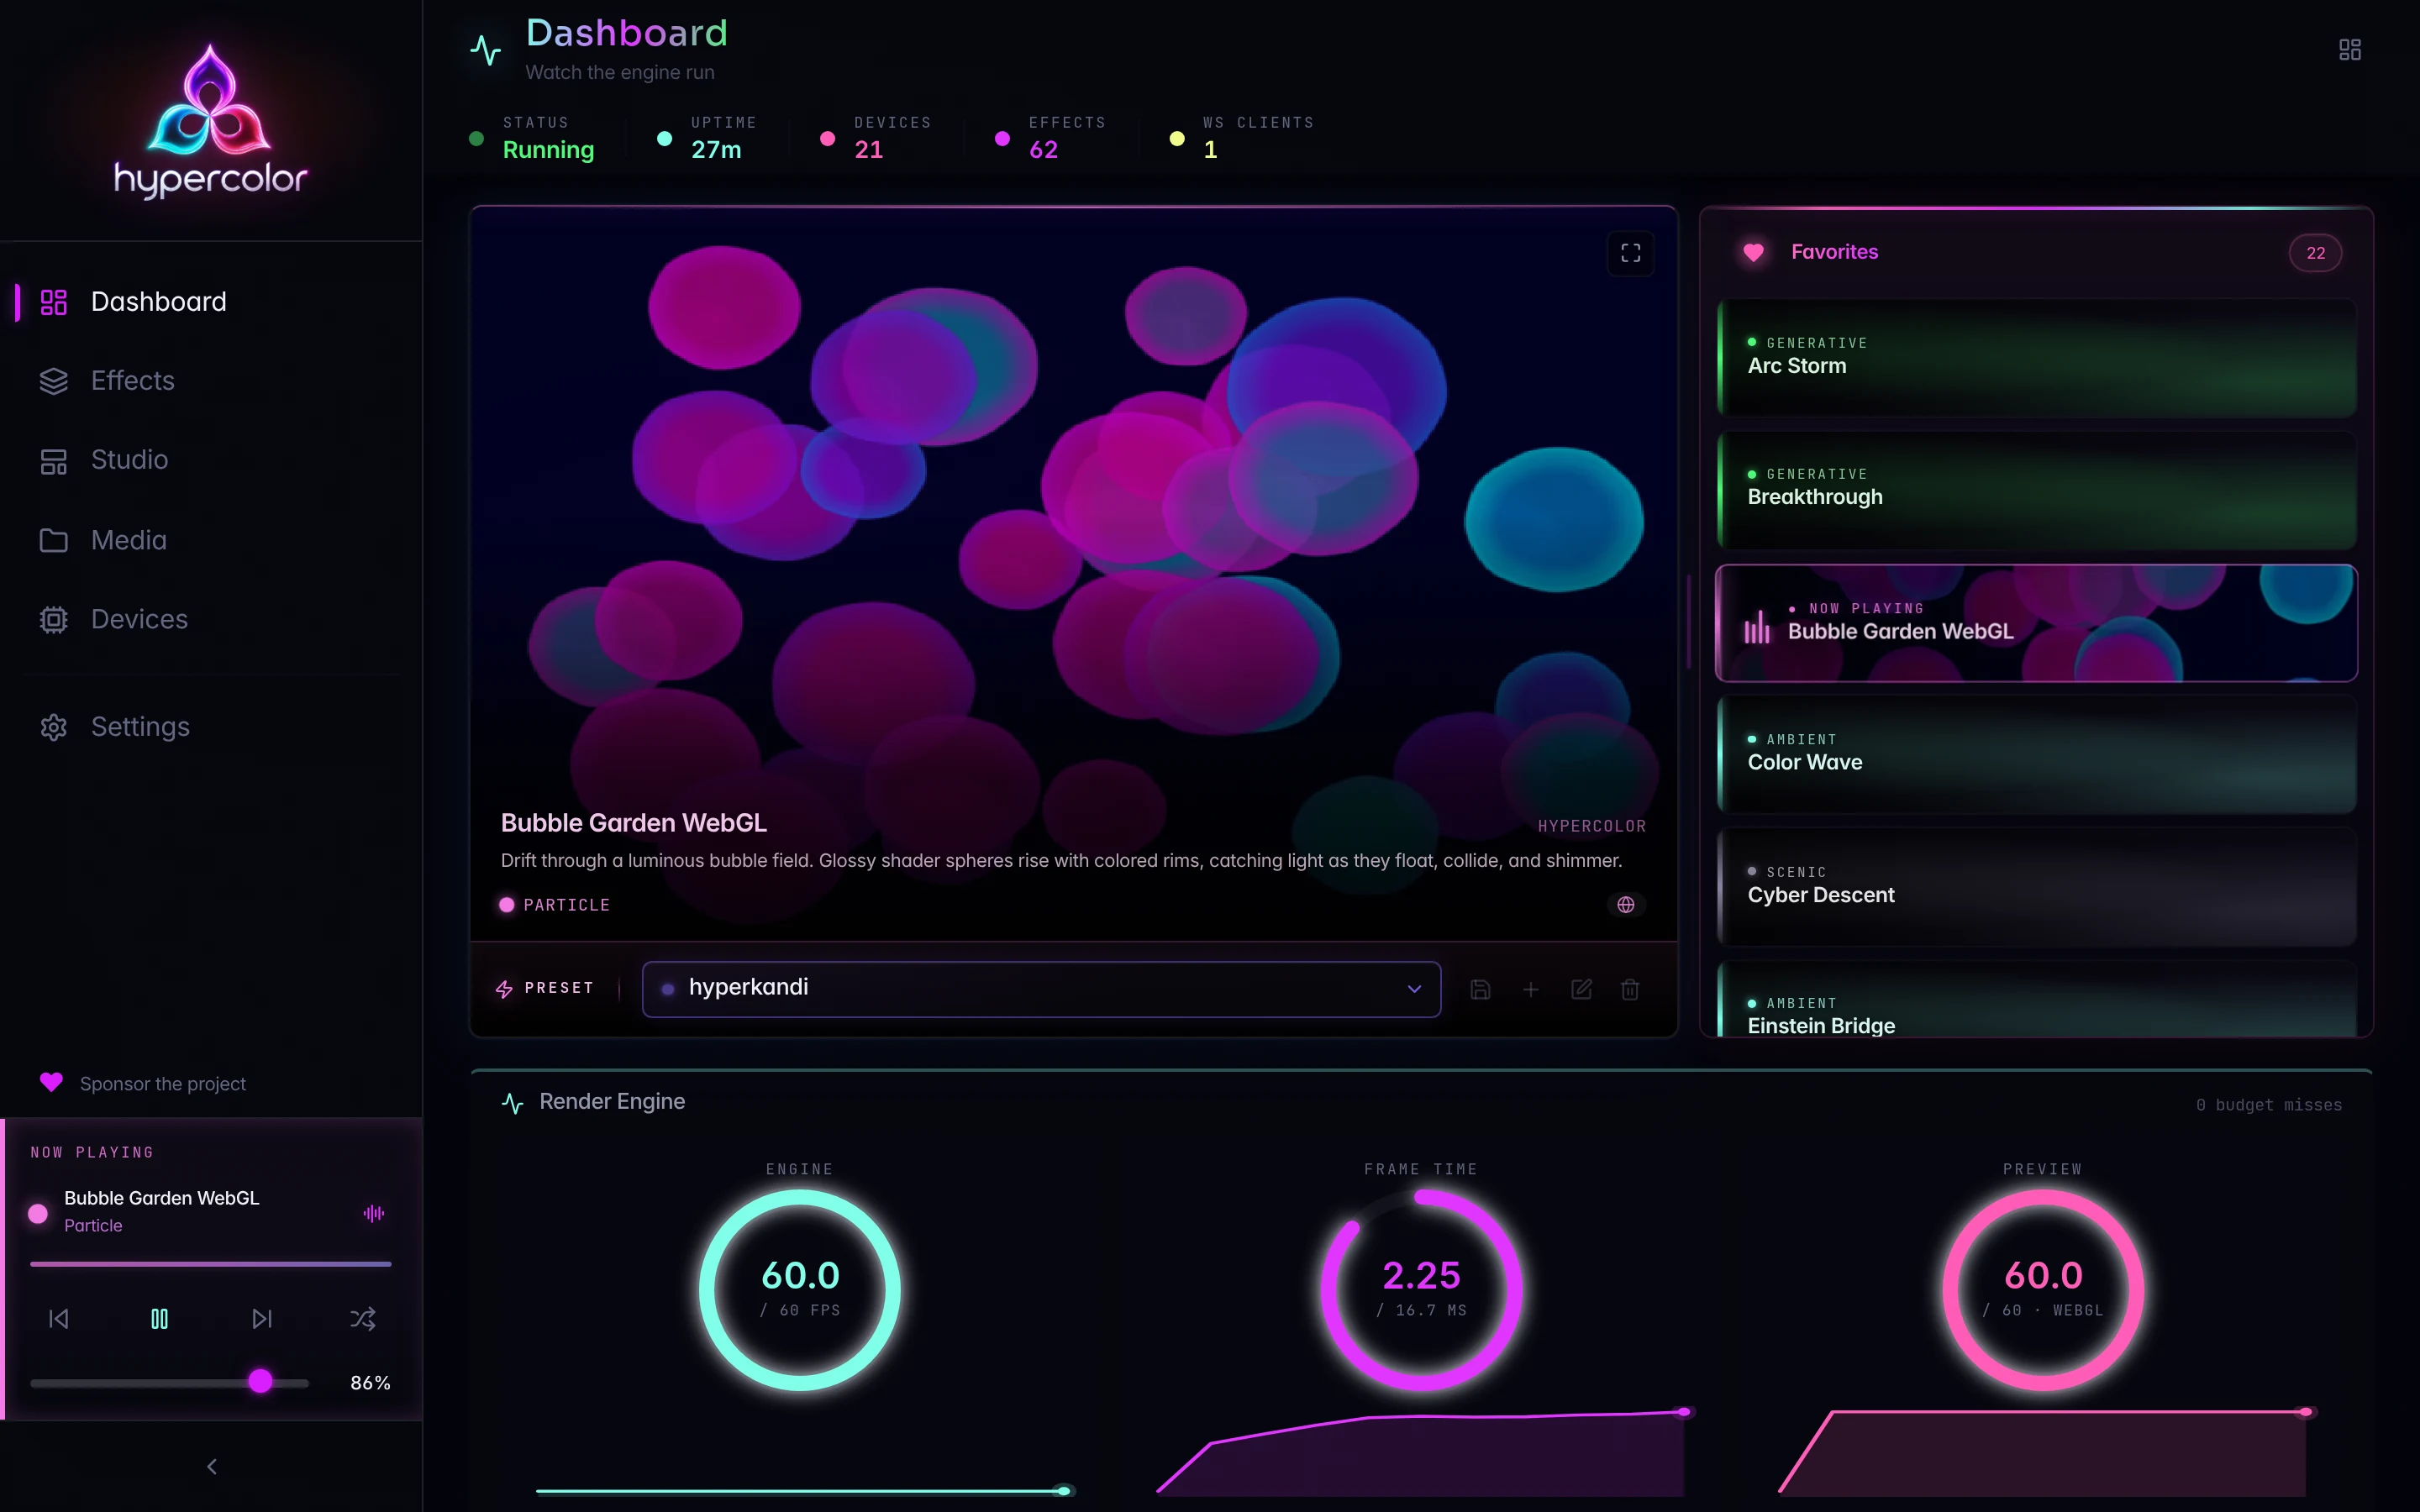Pause the current effect

point(160,1319)
